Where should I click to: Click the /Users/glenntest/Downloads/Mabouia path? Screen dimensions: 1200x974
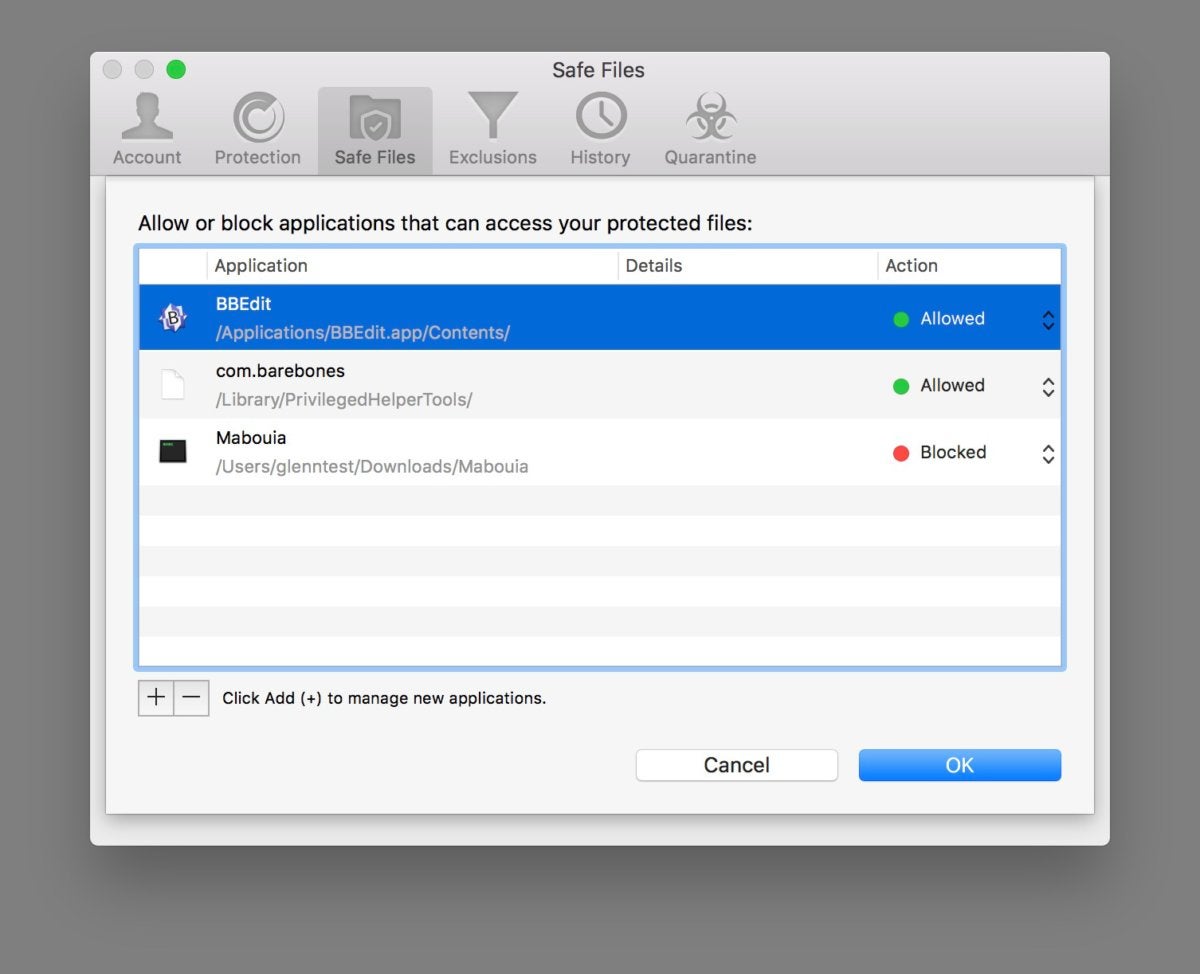[372, 467]
